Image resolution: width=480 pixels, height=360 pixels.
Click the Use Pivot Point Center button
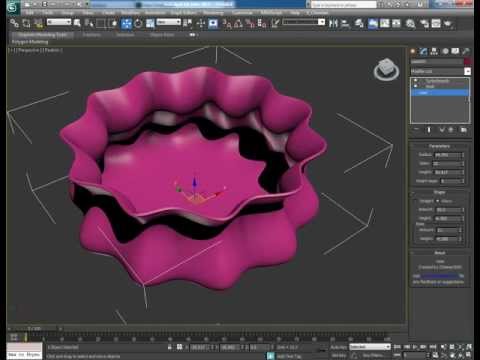pos(188,23)
